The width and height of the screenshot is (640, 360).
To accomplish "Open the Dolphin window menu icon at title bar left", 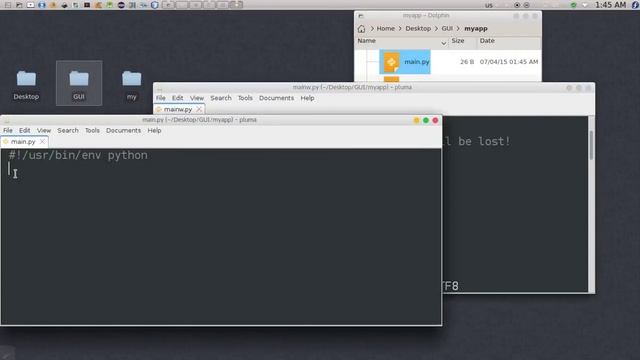I will pos(360,16).
